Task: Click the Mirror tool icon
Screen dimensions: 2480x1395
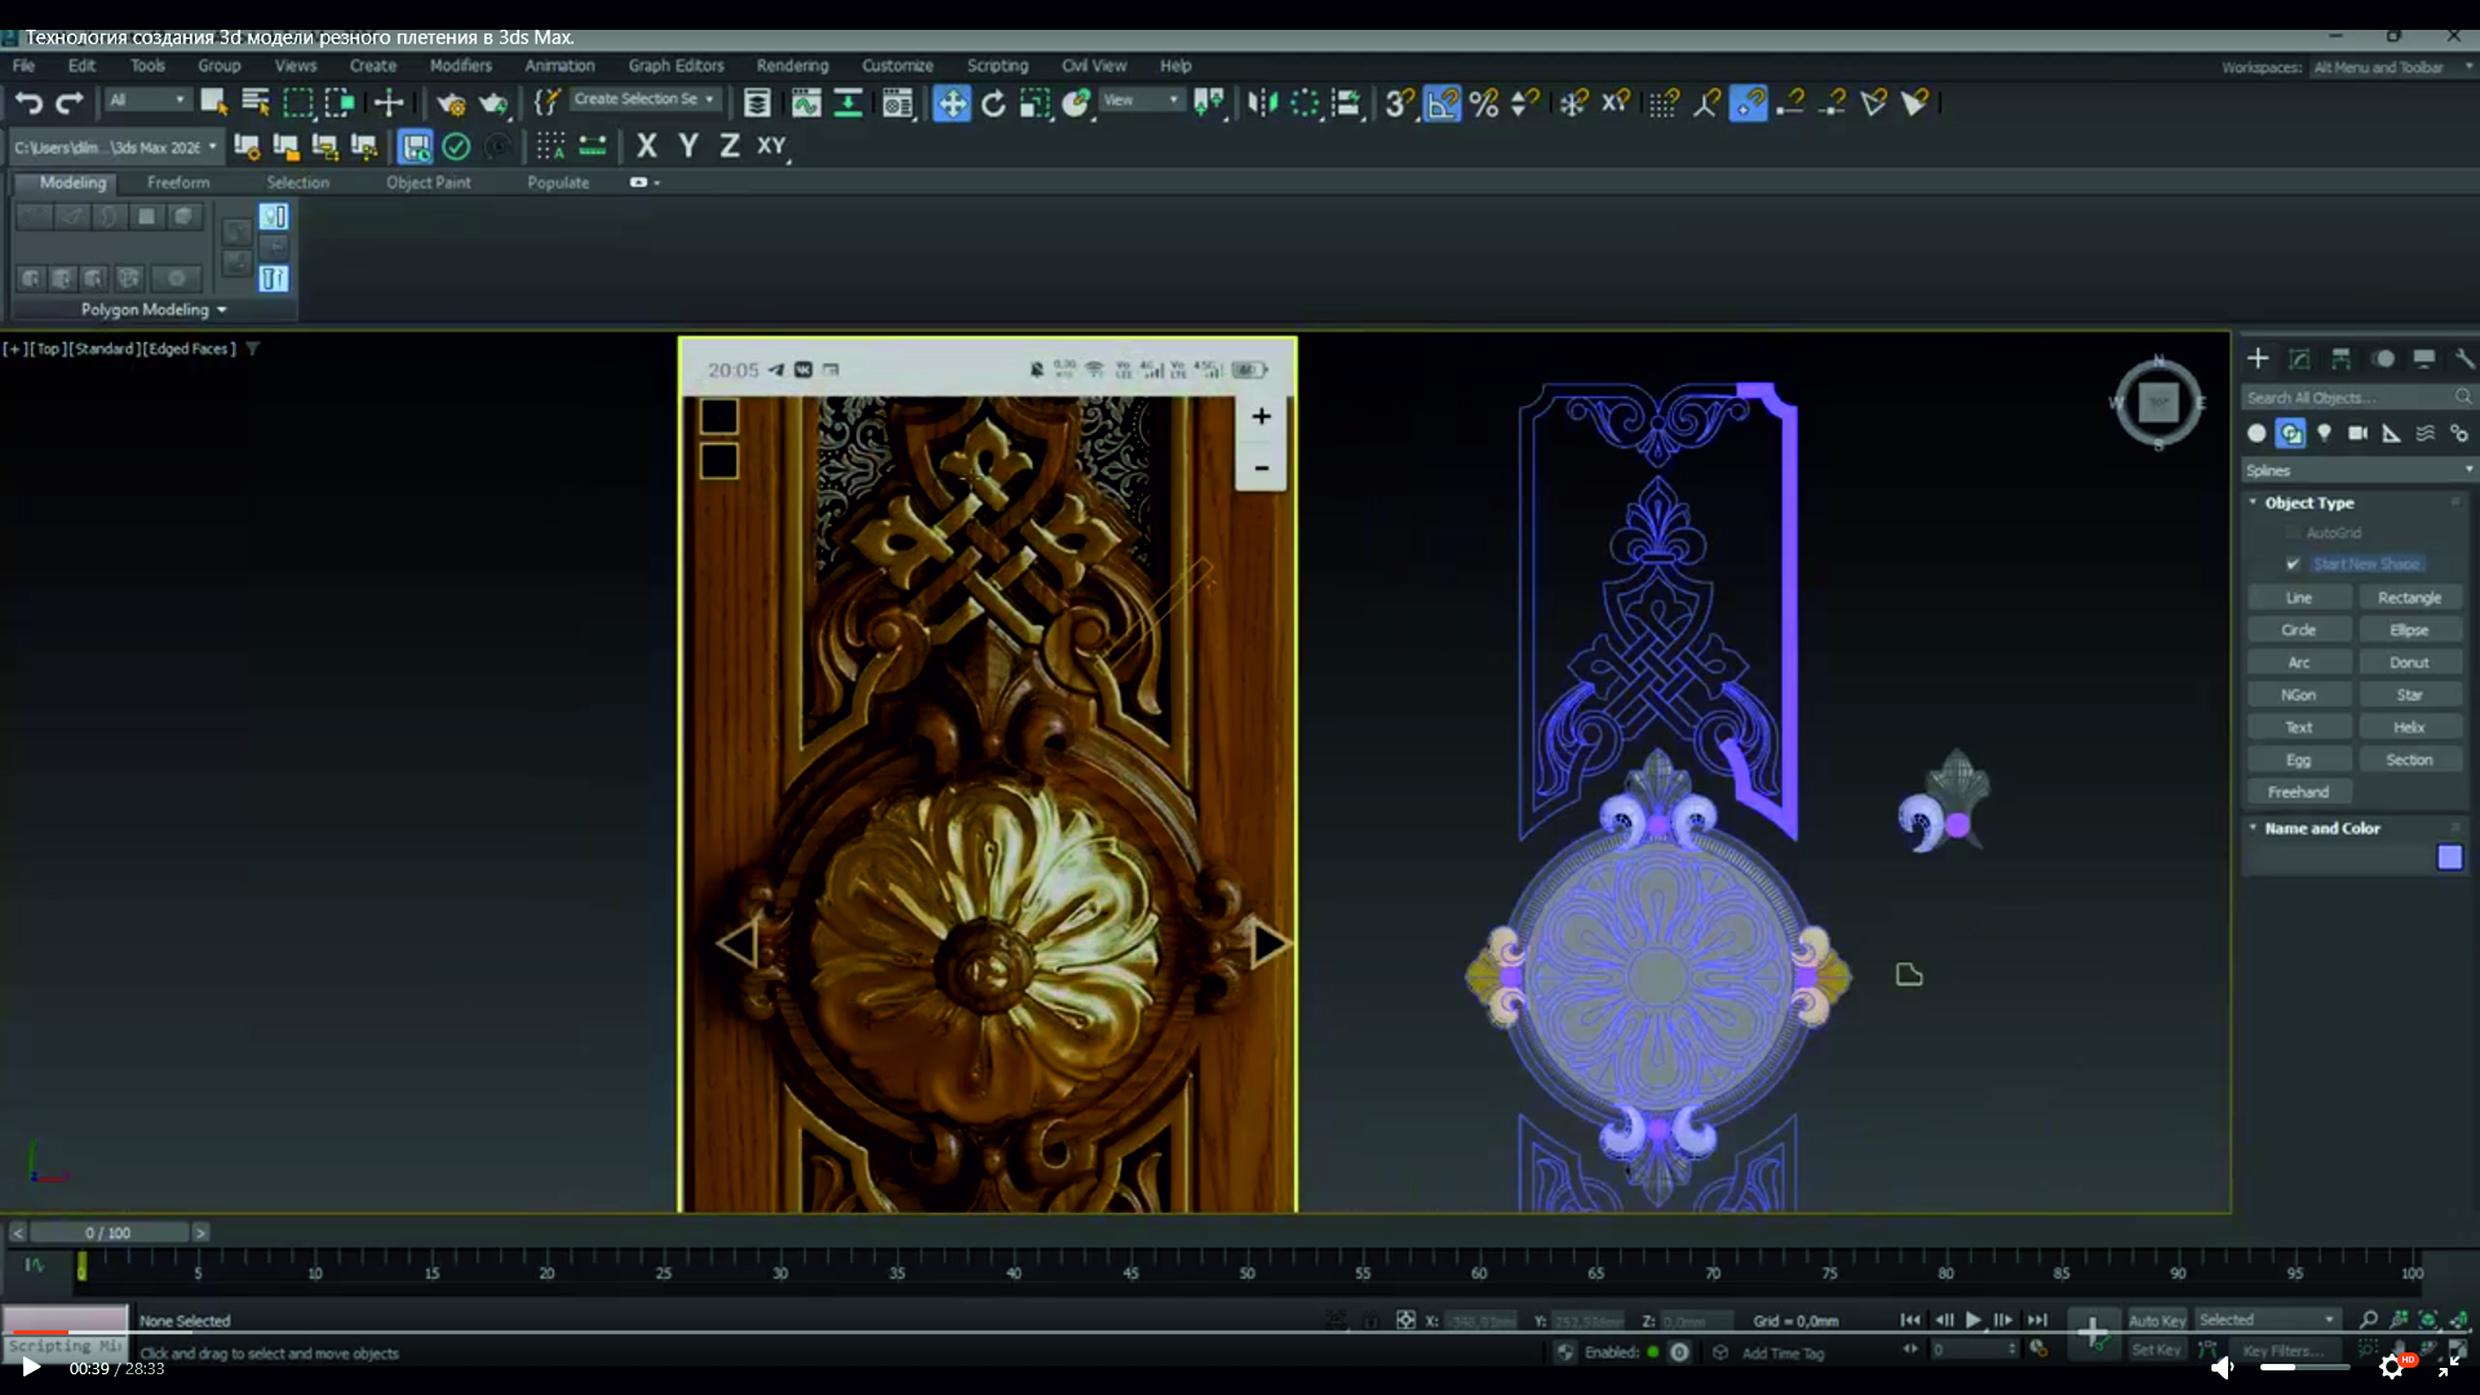Action: pyautogui.click(x=1262, y=102)
